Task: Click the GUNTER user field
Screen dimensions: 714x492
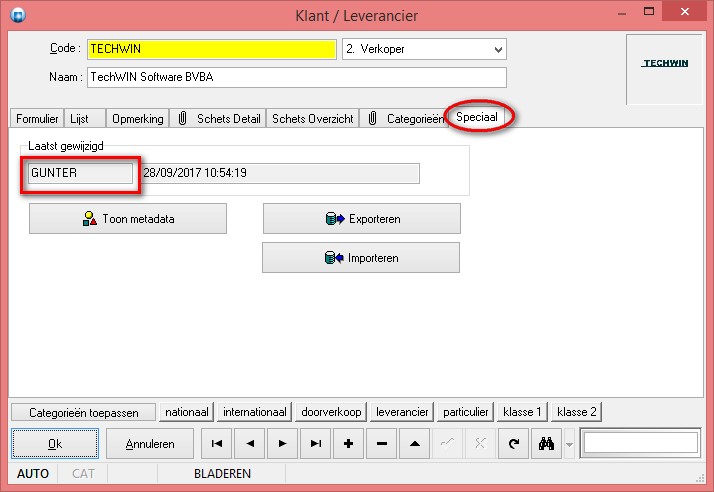Action: click(80, 173)
